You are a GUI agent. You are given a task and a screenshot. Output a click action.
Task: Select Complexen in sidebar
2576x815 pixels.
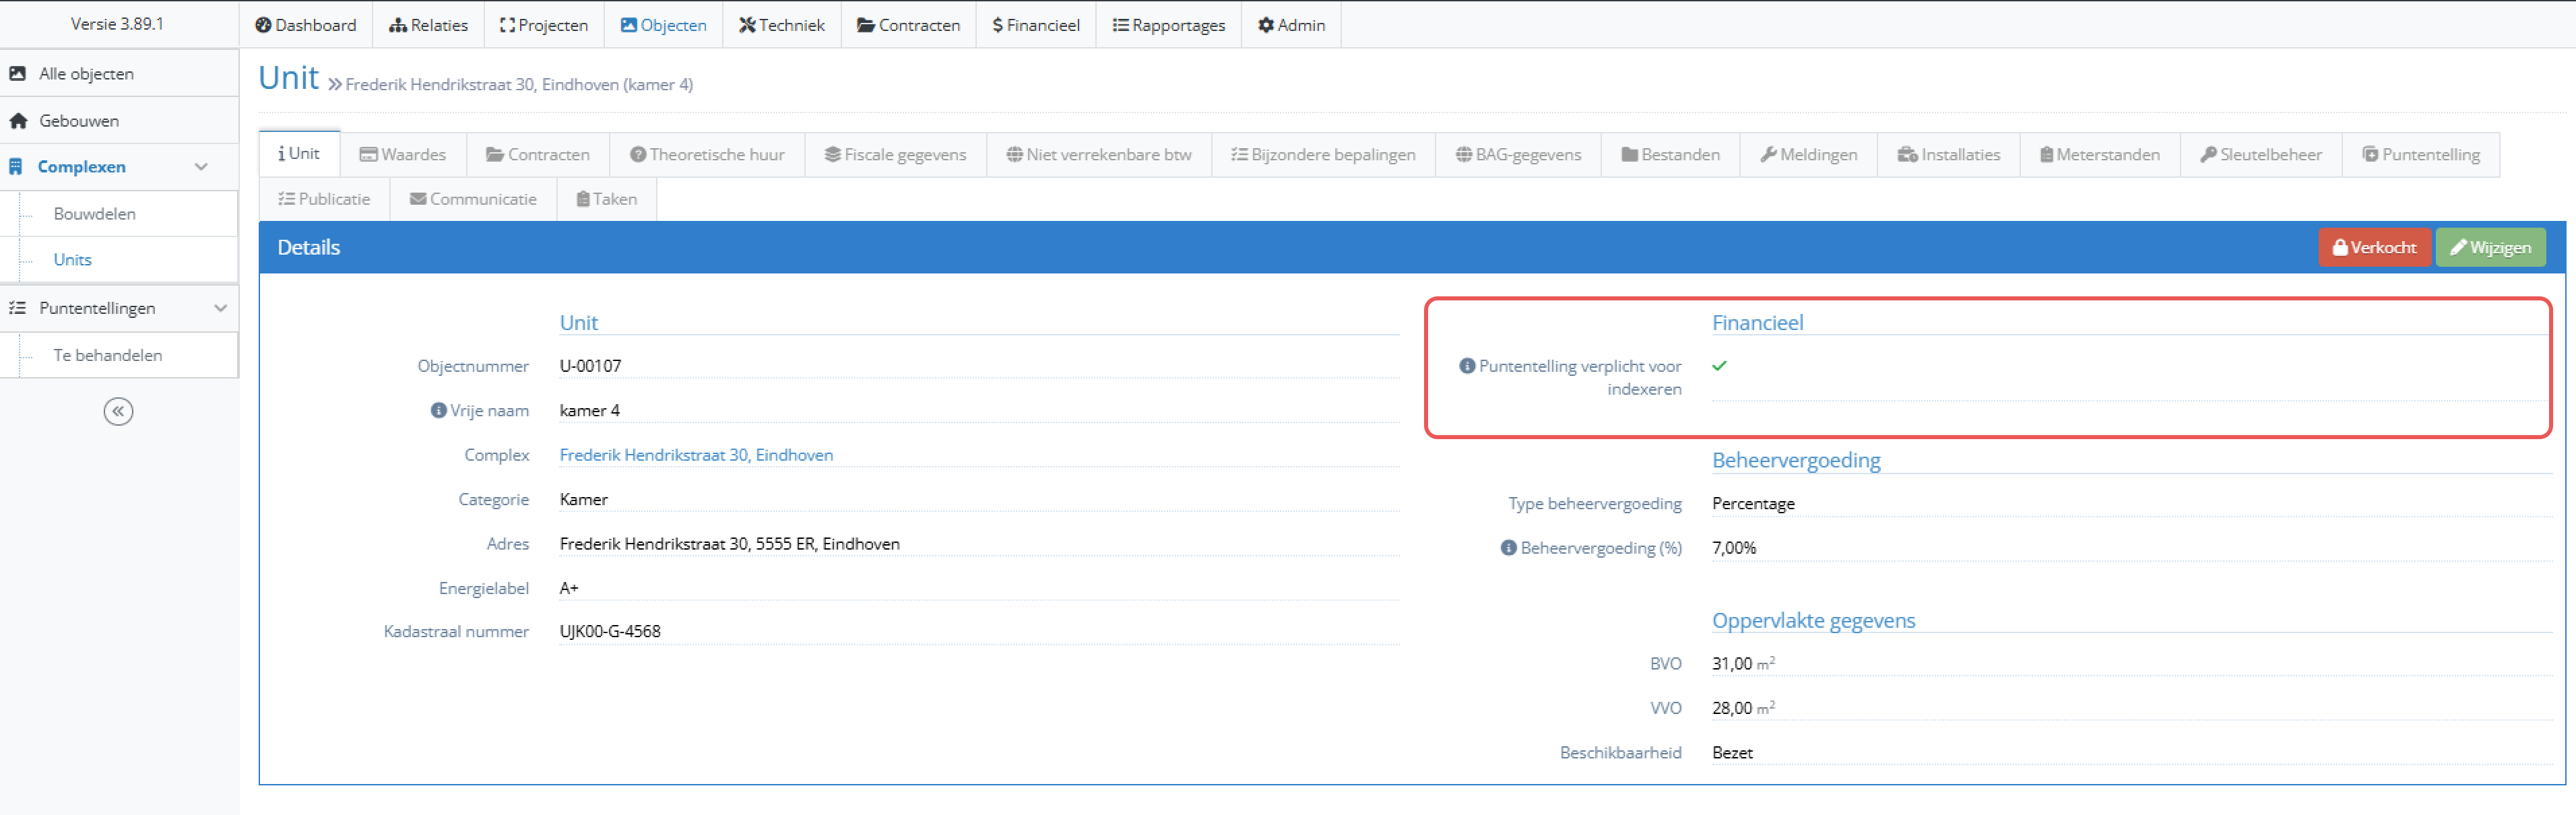[119, 166]
